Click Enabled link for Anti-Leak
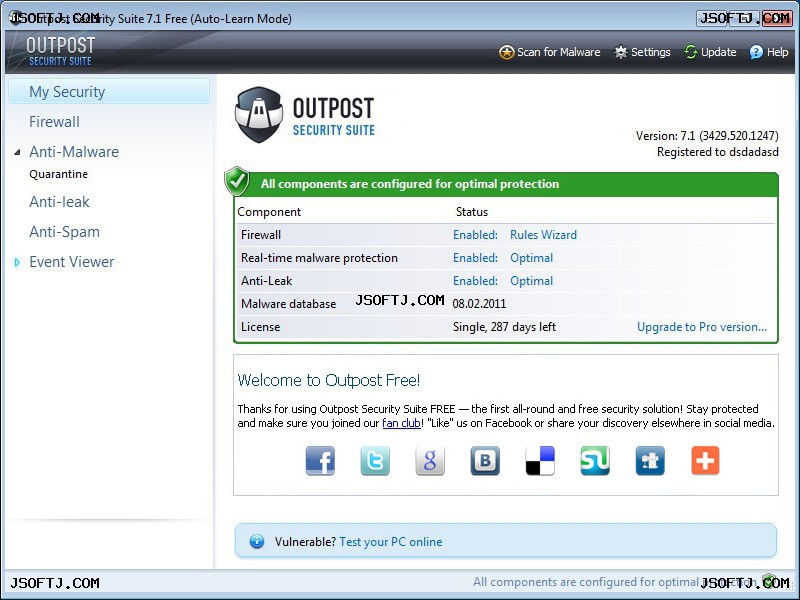 (x=476, y=281)
